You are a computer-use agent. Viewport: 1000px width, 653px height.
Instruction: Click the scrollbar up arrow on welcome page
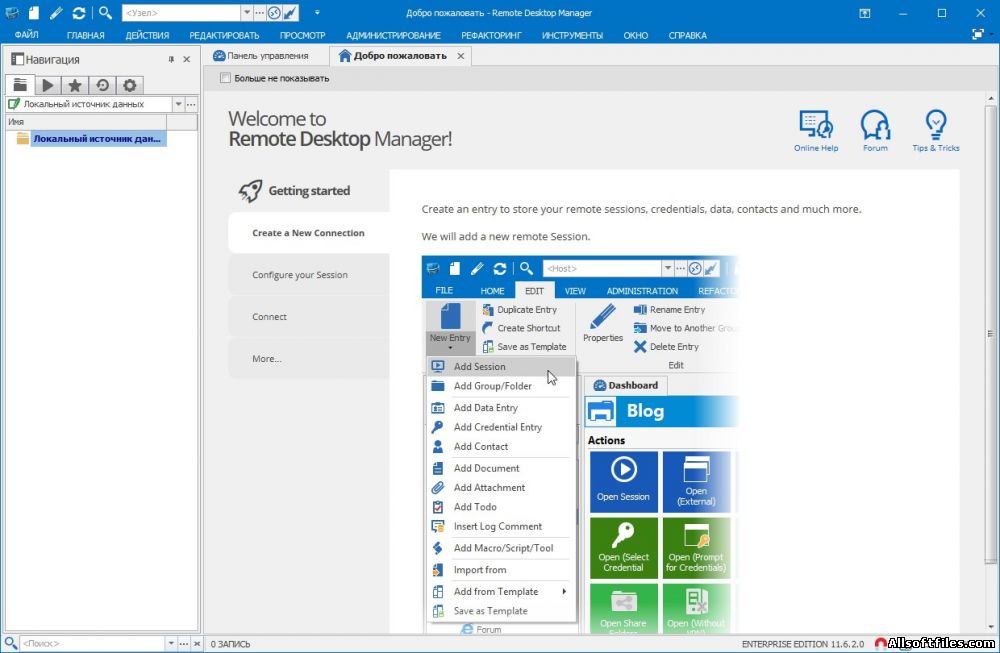click(x=990, y=99)
